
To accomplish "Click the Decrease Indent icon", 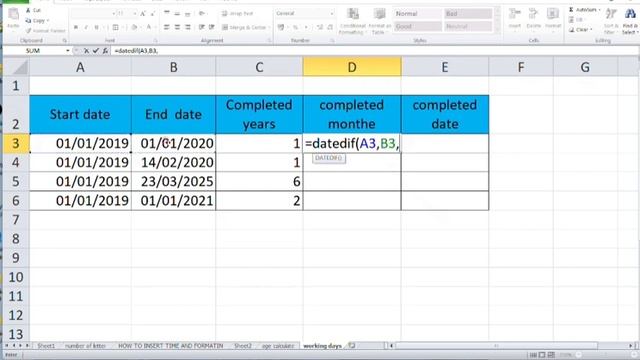I will (202, 27).
